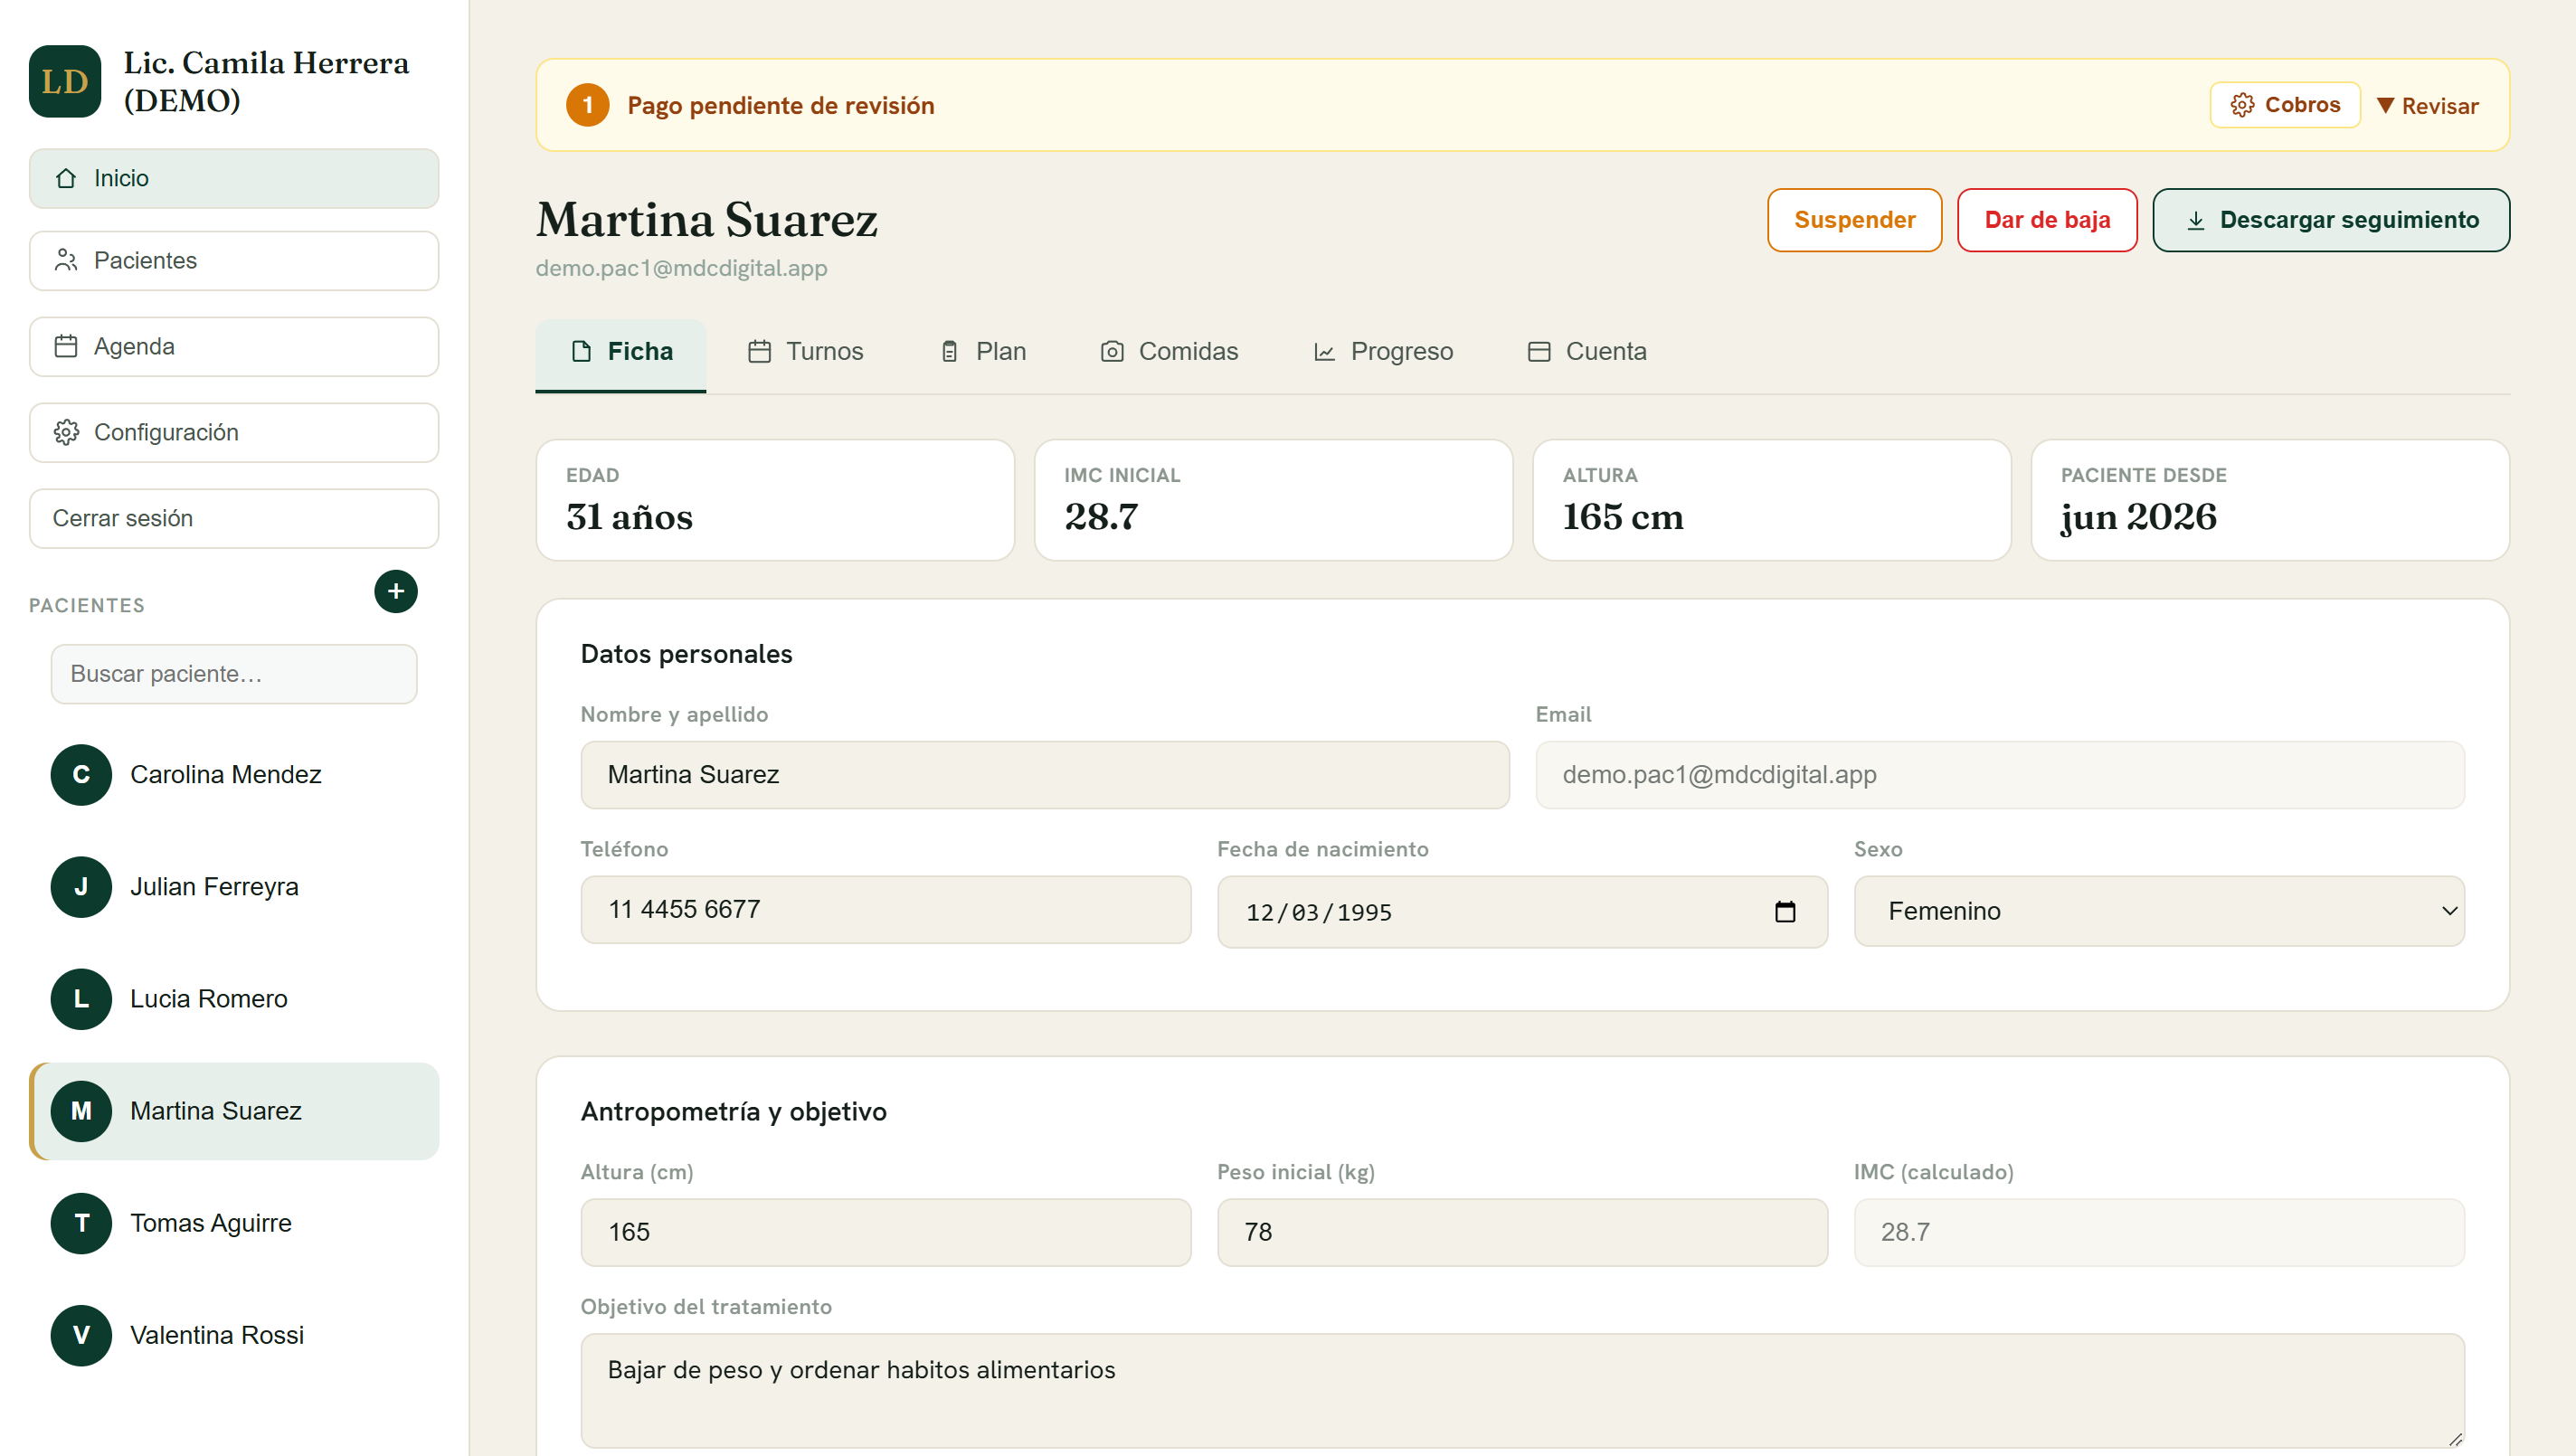The image size is (2576, 1456).
Task: Click Suspender button
Action: pos(1854,220)
